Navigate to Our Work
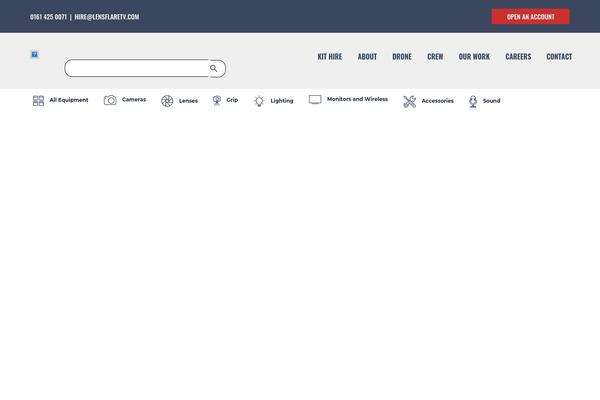The height and width of the screenshot is (400, 600). click(474, 57)
